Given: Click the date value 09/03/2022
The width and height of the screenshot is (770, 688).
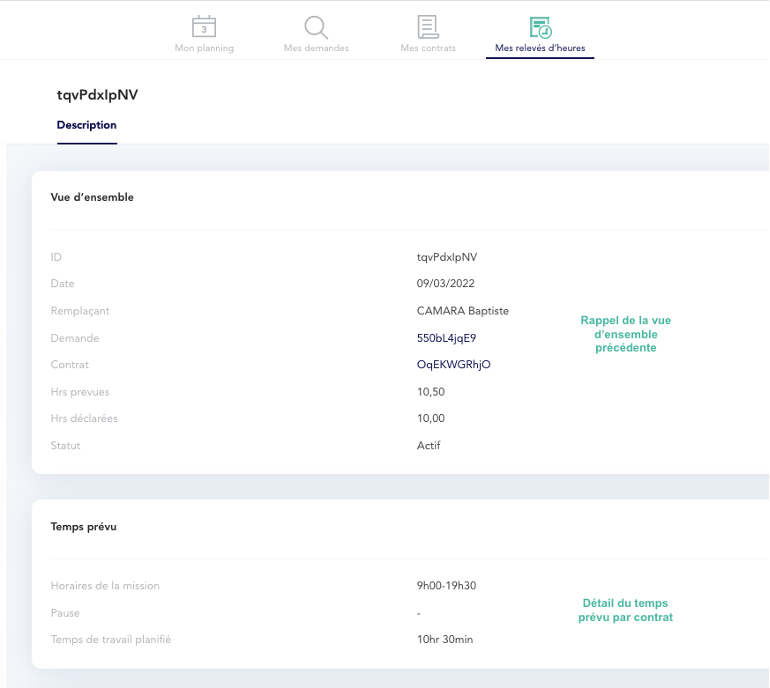Looking at the screenshot, I should click(447, 284).
